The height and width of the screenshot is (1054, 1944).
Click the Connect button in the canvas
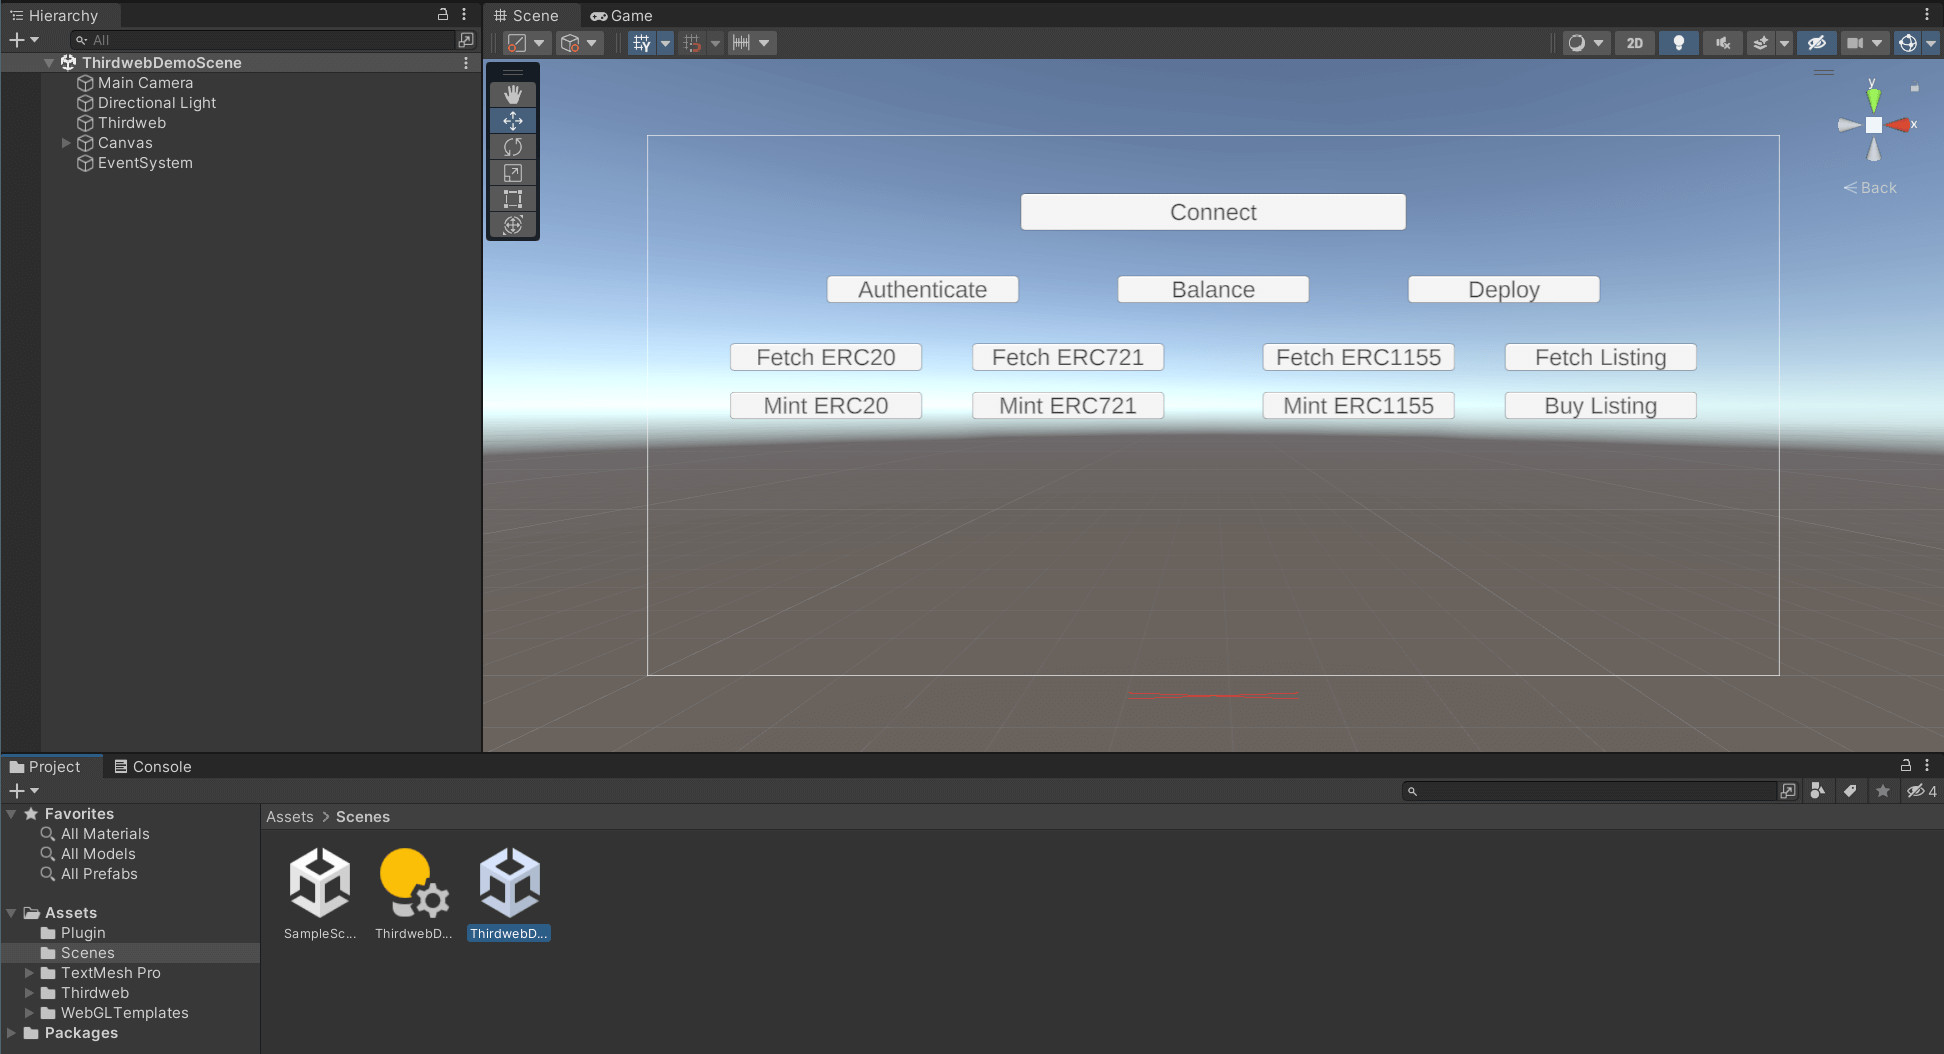1212,211
